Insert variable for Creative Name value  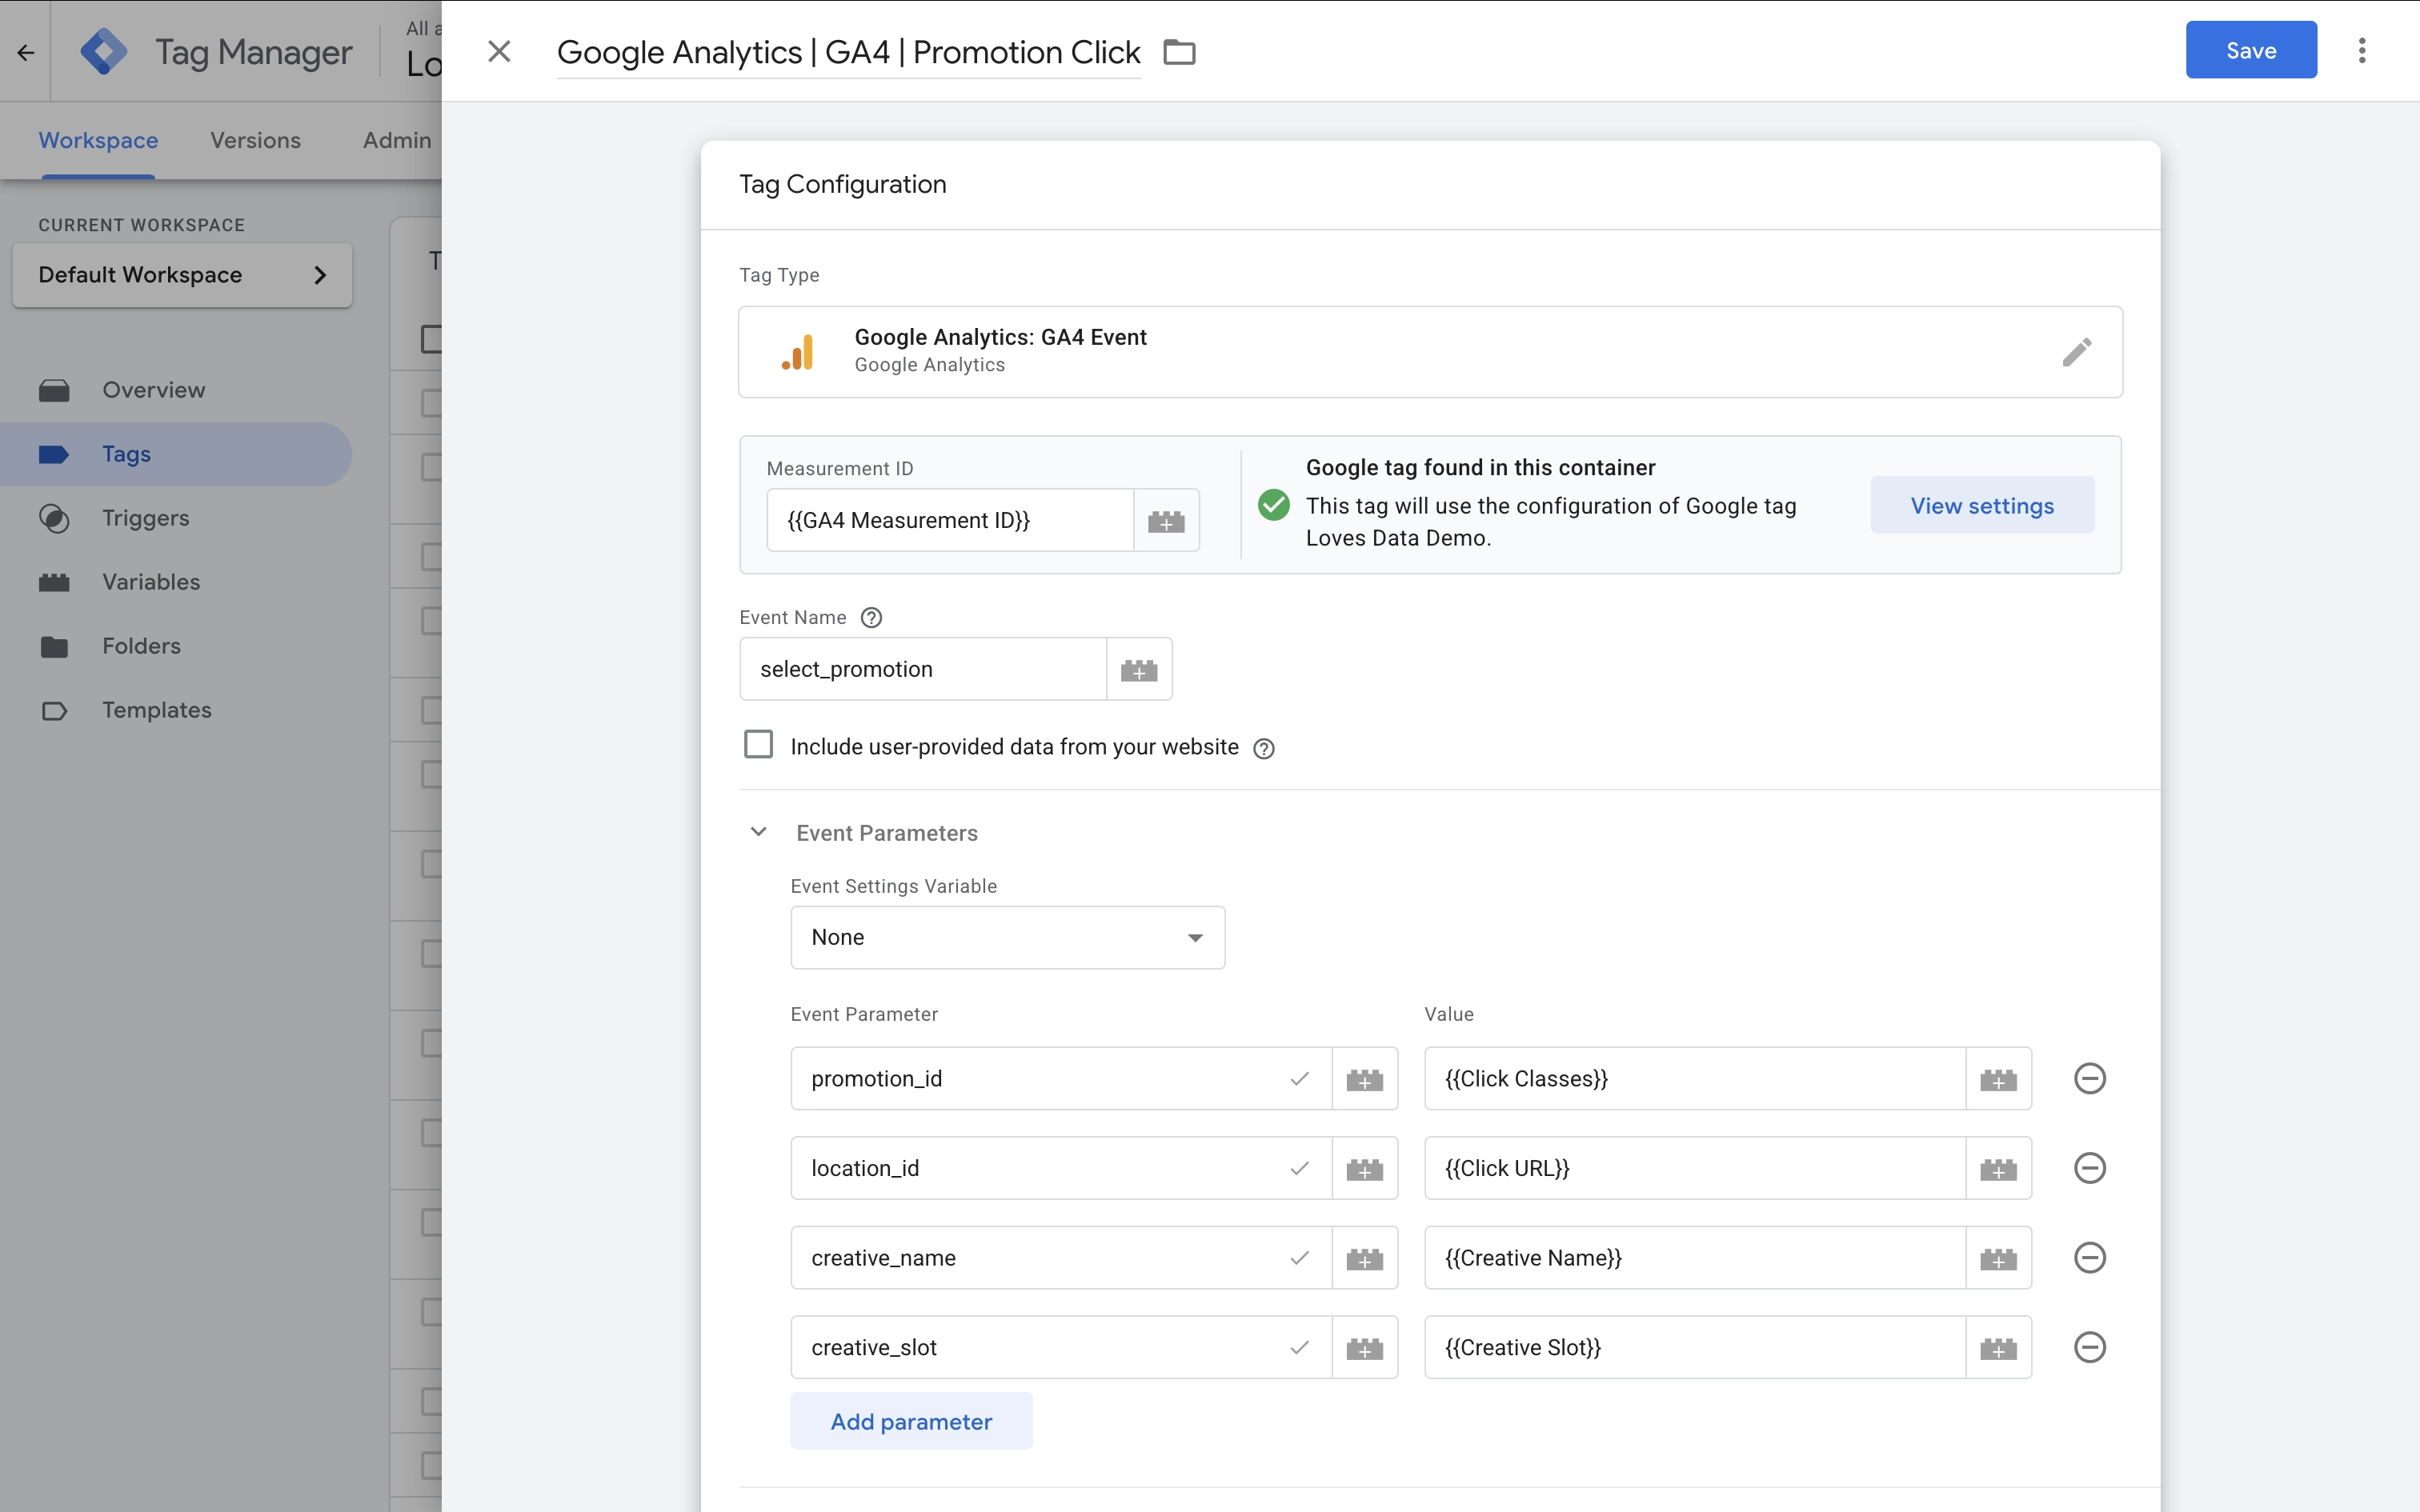pos(1998,1258)
